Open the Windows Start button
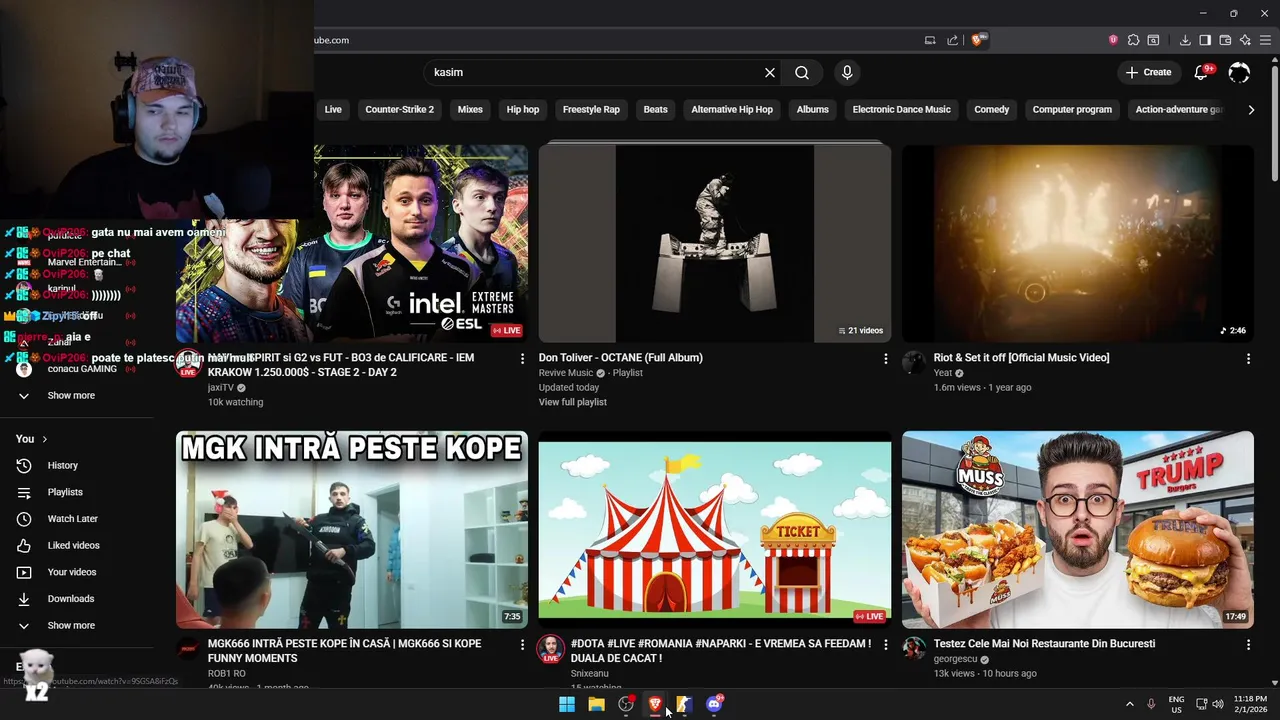Image resolution: width=1280 pixels, height=720 pixels. (567, 704)
